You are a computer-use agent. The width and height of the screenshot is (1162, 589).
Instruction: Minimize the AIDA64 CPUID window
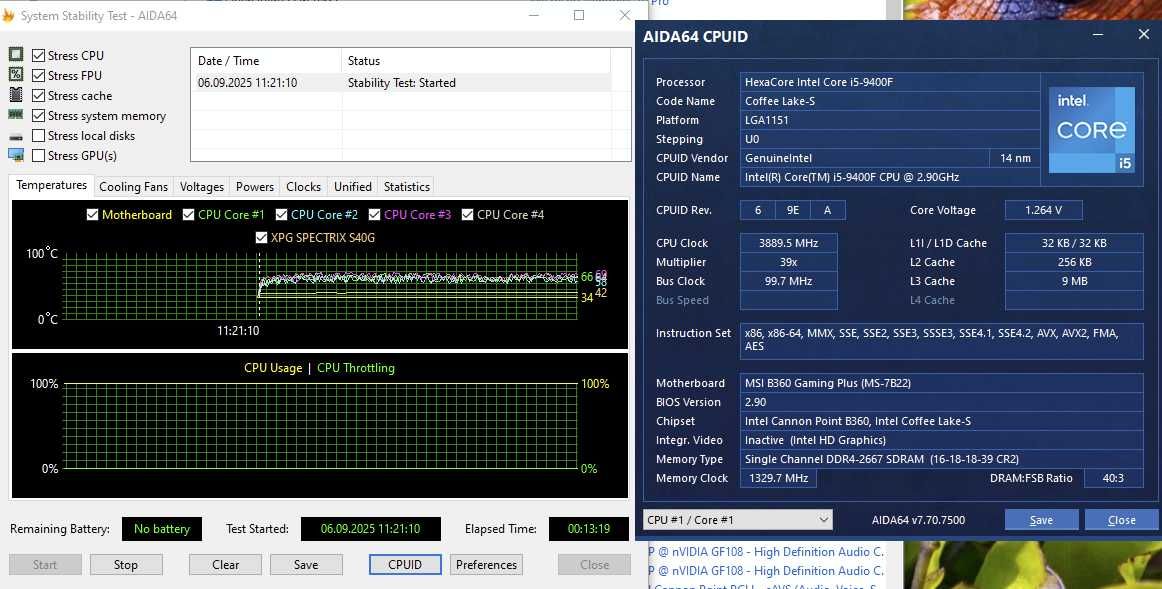tap(1098, 35)
